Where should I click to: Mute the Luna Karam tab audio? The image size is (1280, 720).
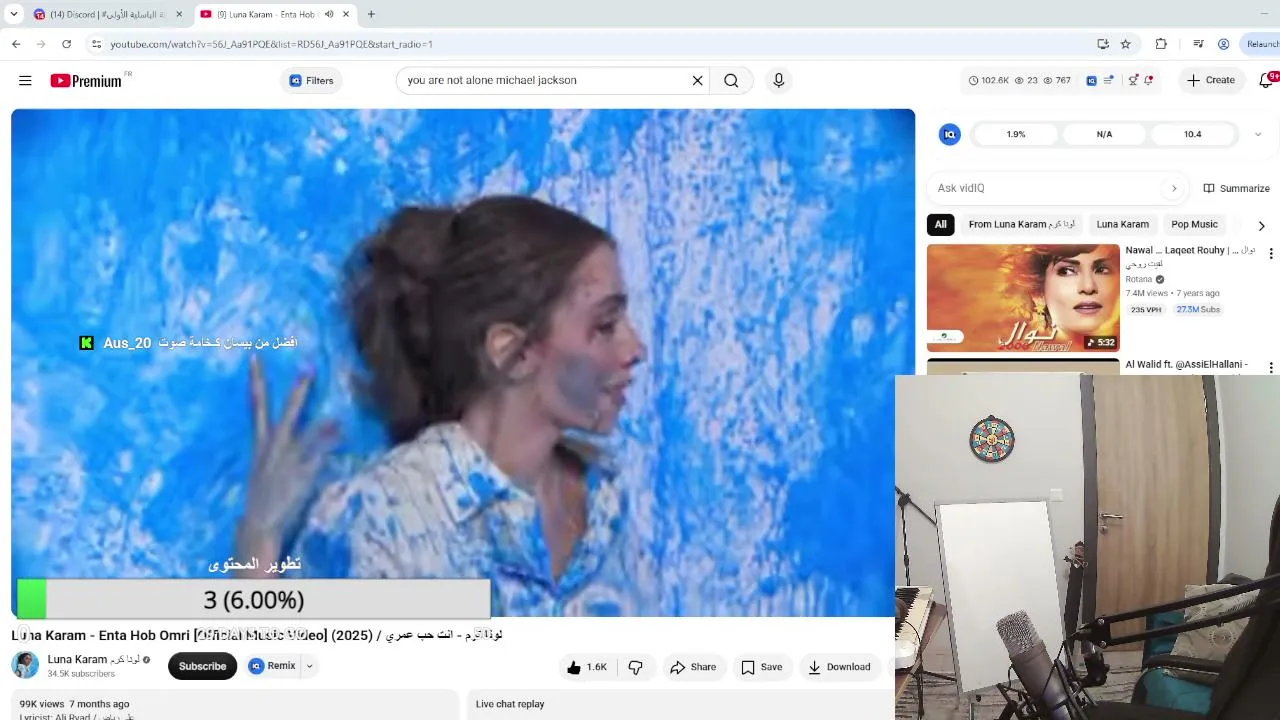pos(329,14)
